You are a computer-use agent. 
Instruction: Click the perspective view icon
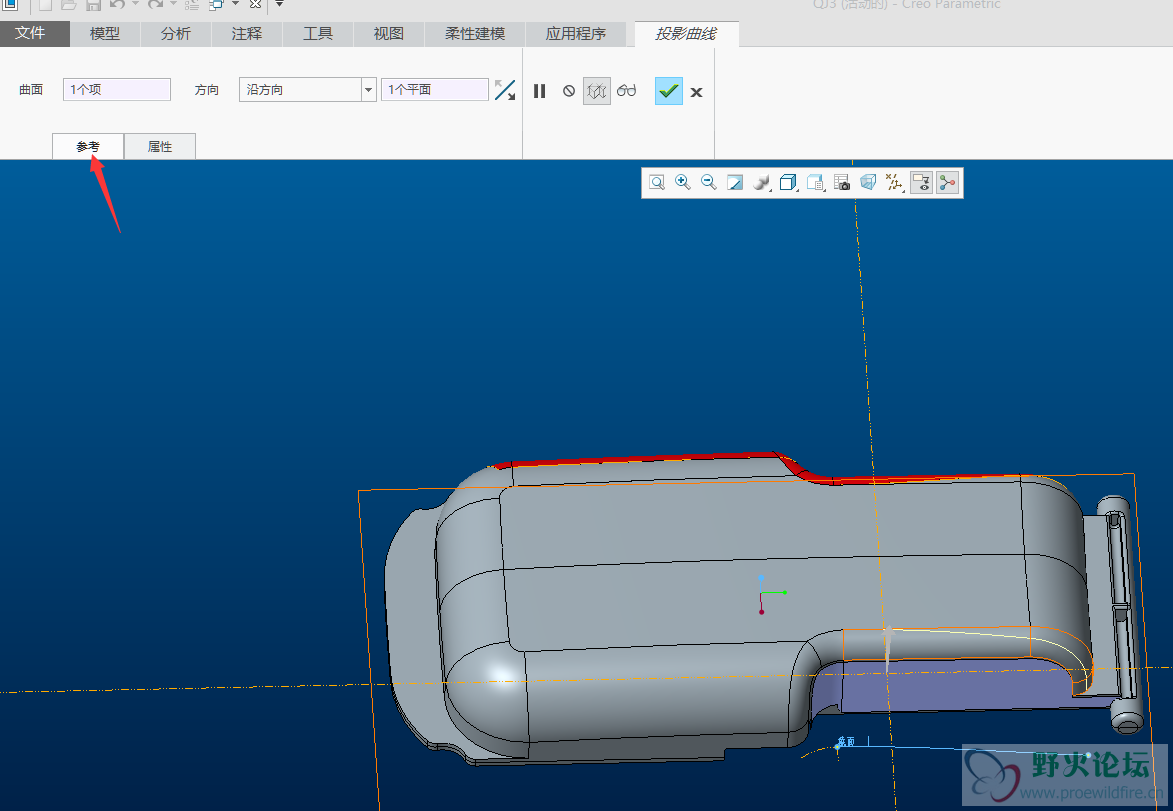coord(868,183)
